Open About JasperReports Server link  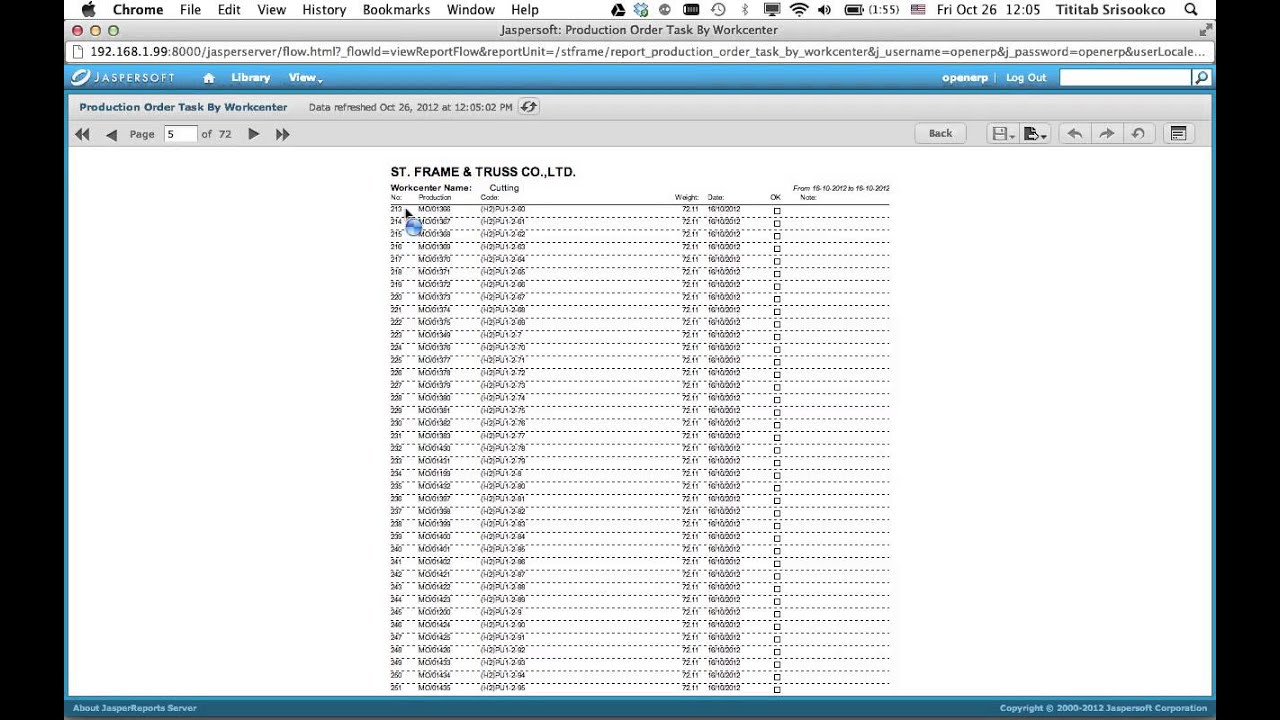[135, 708]
